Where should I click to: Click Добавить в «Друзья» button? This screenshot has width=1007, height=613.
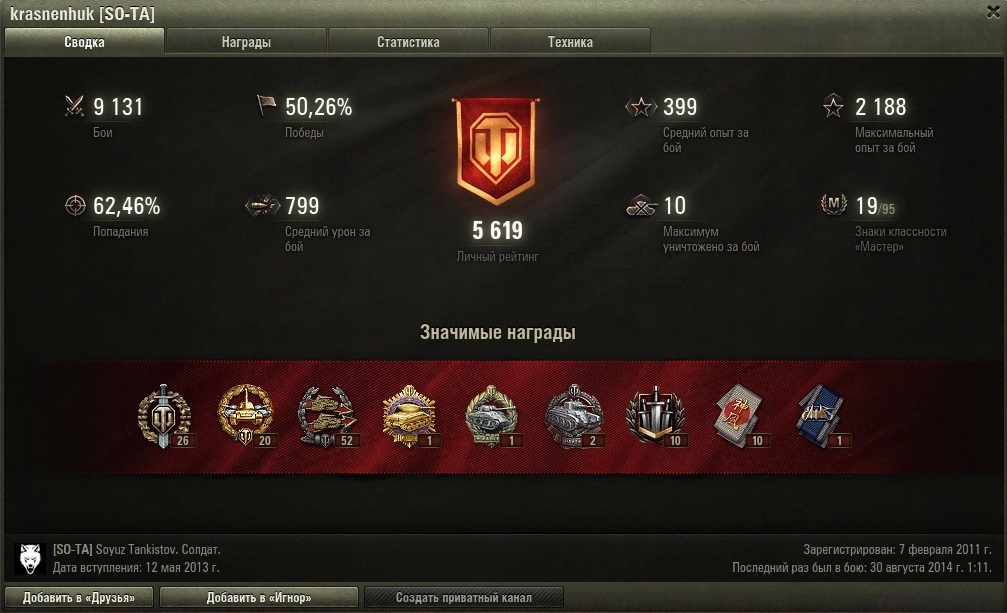pyautogui.click(x=79, y=598)
